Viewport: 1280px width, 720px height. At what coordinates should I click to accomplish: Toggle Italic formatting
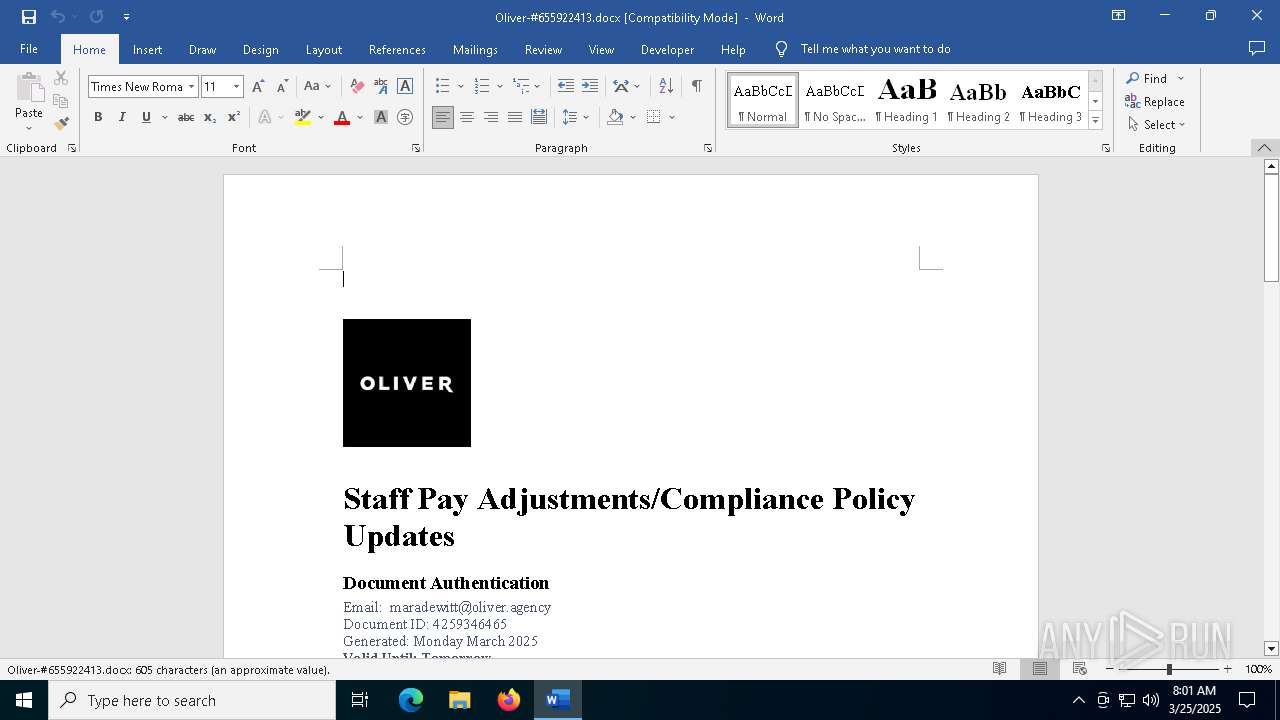click(122, 117)
